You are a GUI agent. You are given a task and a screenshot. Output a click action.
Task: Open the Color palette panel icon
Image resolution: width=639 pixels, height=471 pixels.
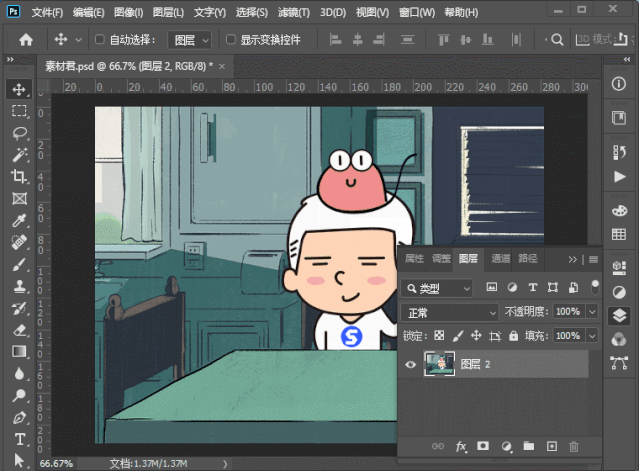tap(619, 211)
